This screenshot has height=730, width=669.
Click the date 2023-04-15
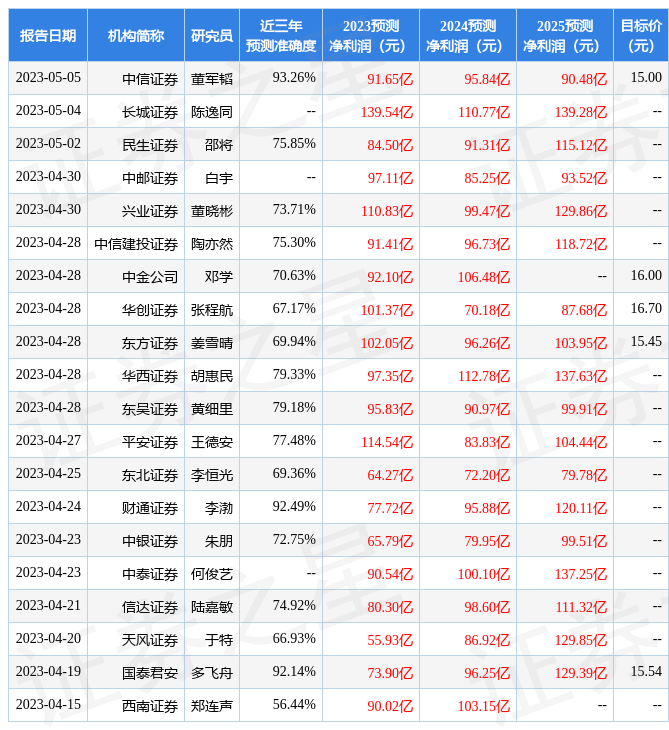[48, 704]
